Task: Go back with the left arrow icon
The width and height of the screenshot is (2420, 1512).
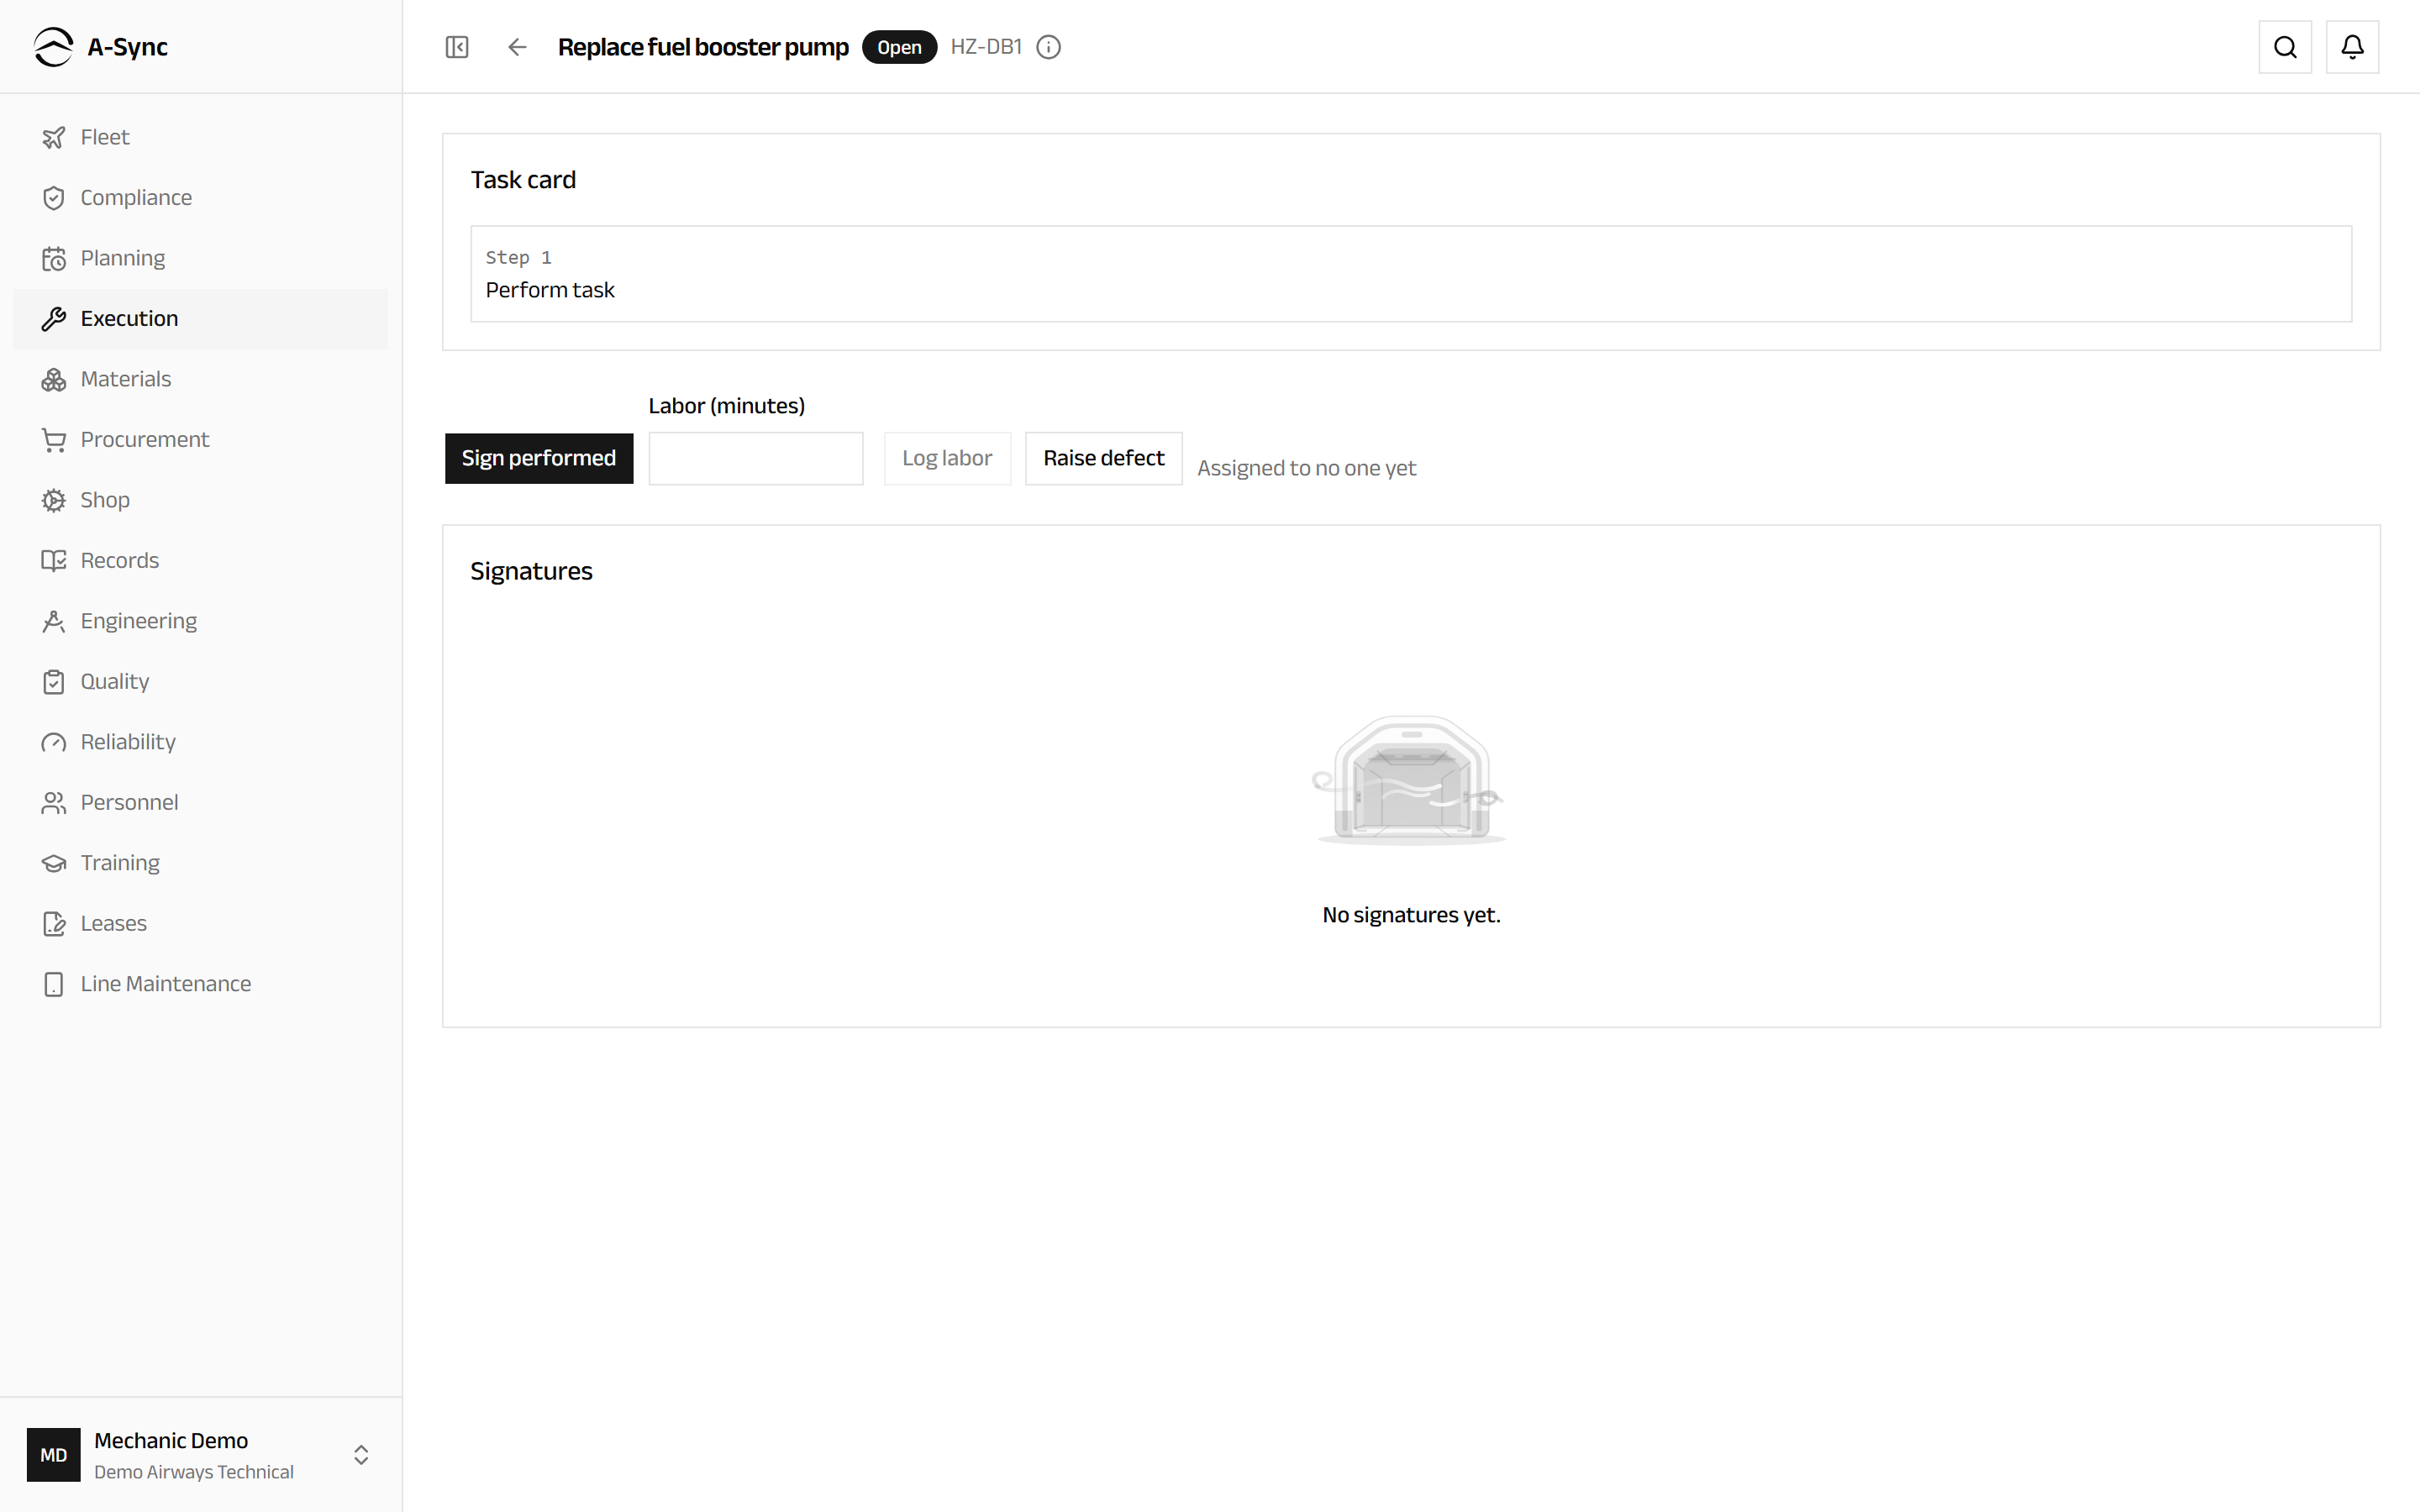Action: (517, 47)
